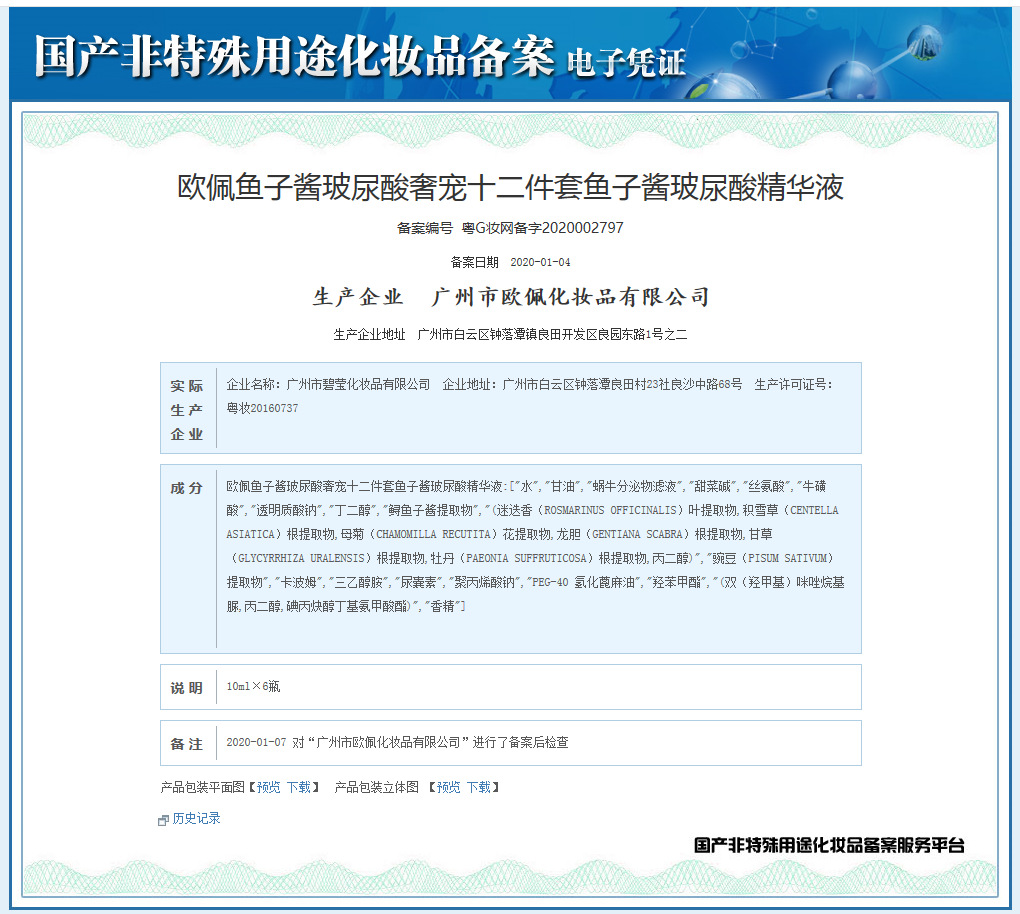Image resolution: width=1020 pixels, height=914 pixels.
Task: Download the 产品包装平面图 image
Action: pos(299,787)
